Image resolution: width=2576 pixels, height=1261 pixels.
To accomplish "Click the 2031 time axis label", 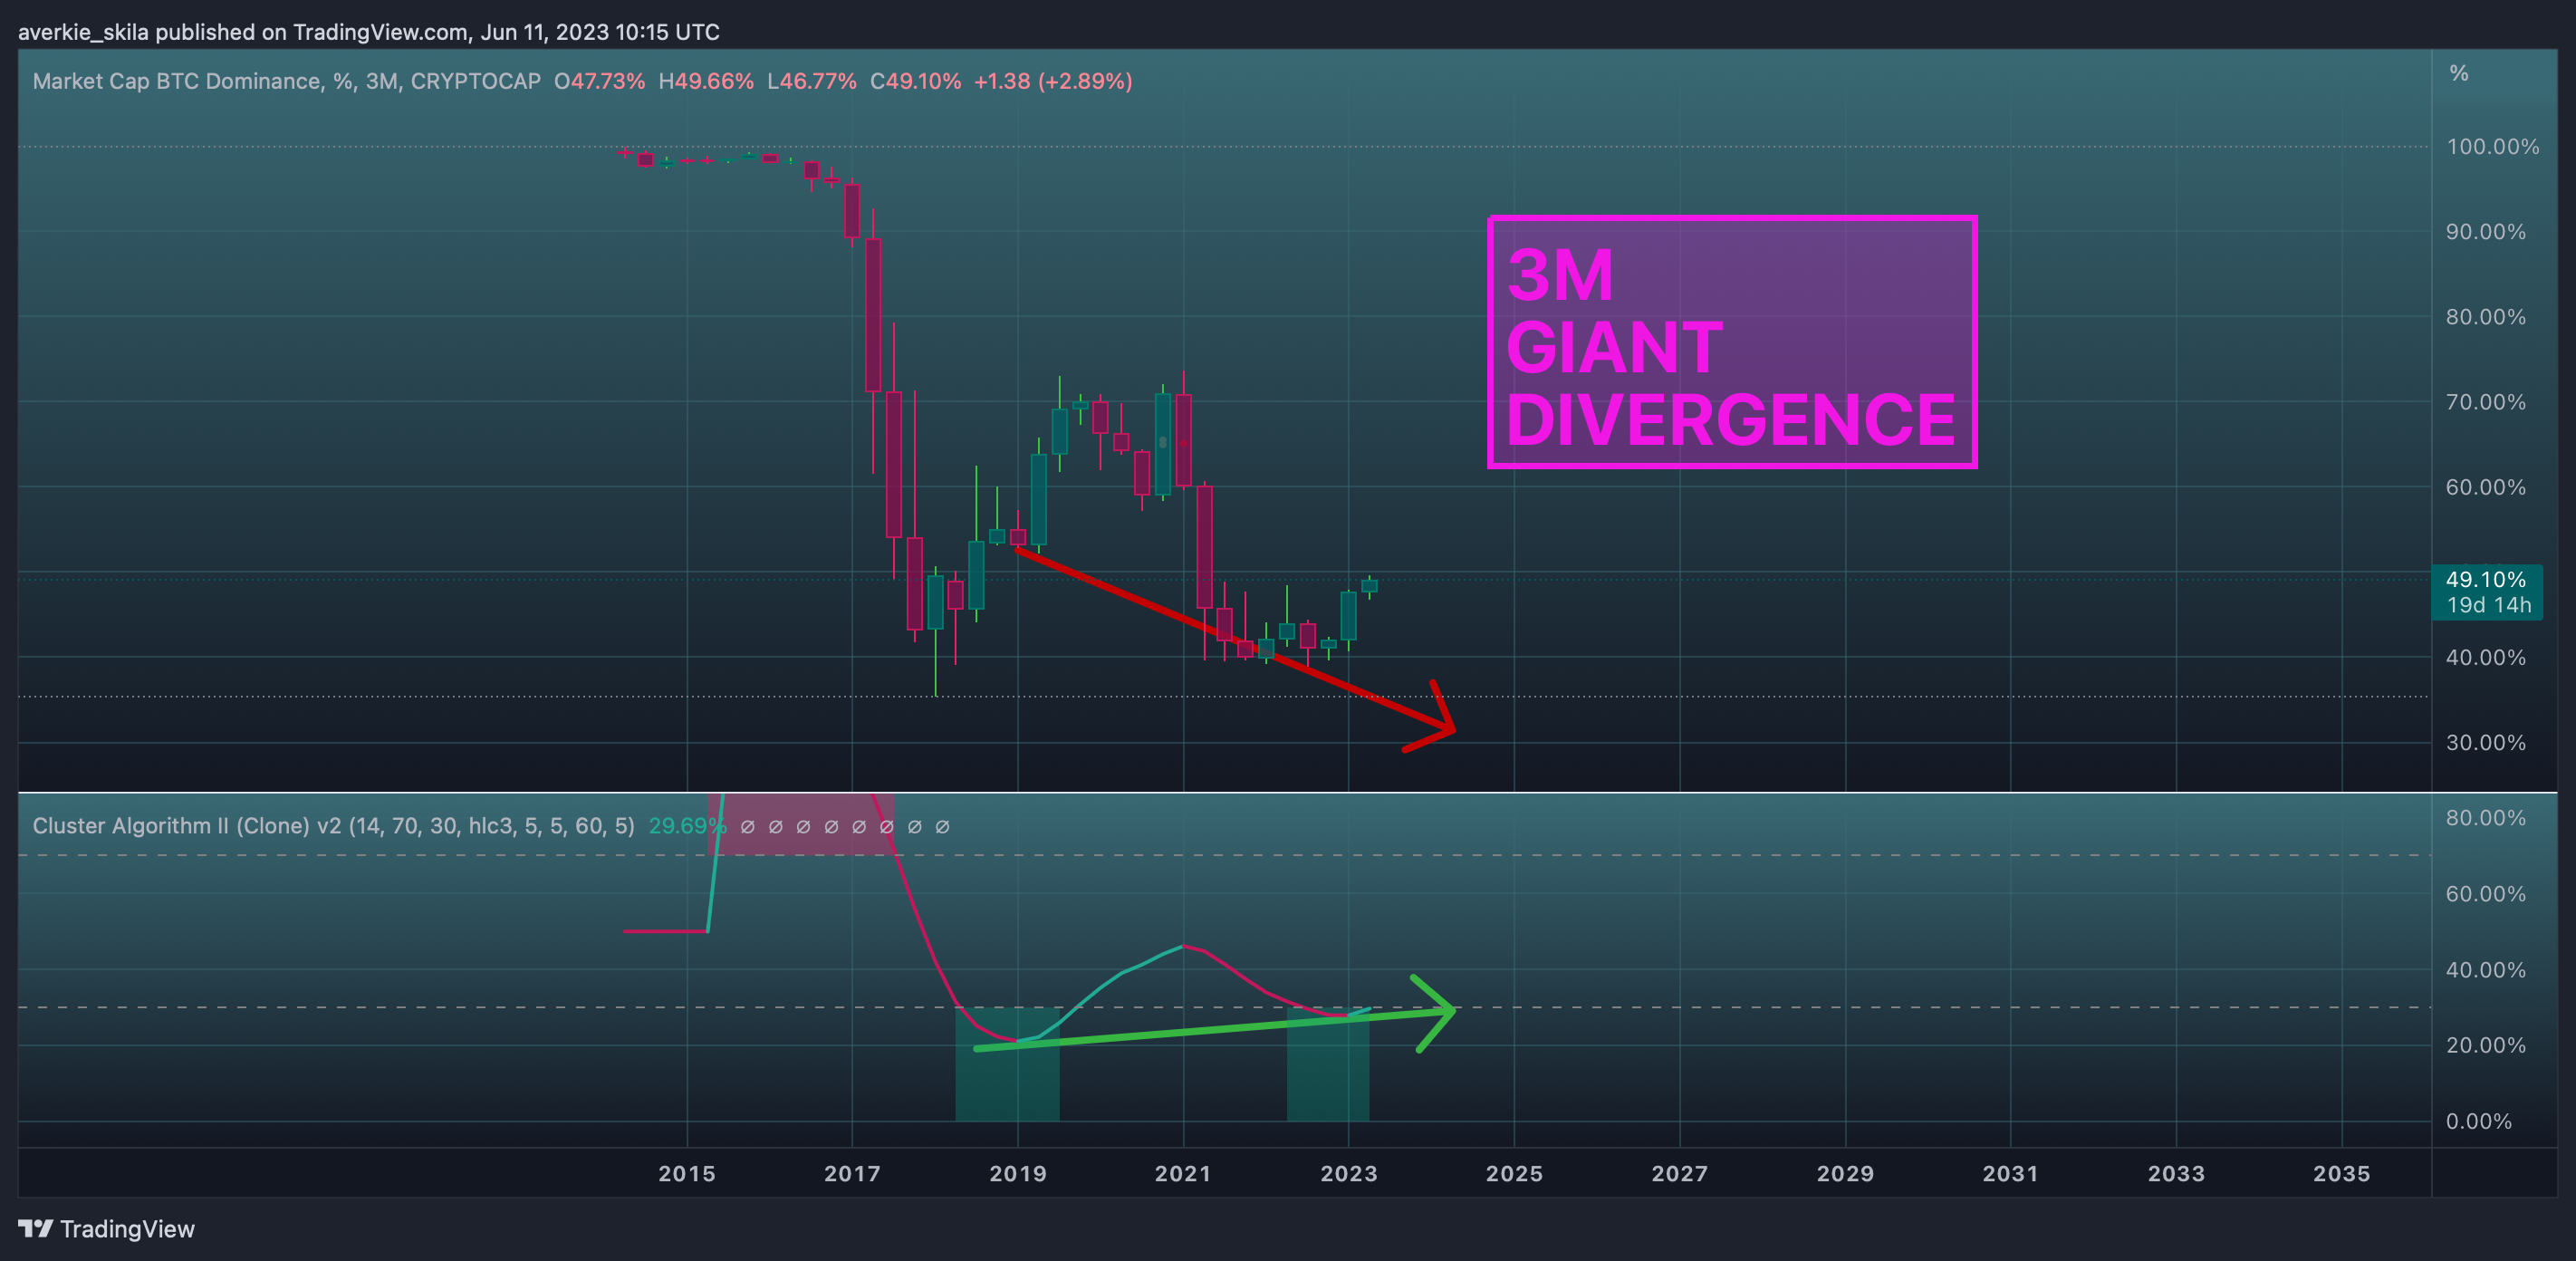I will [2011, 1174].
